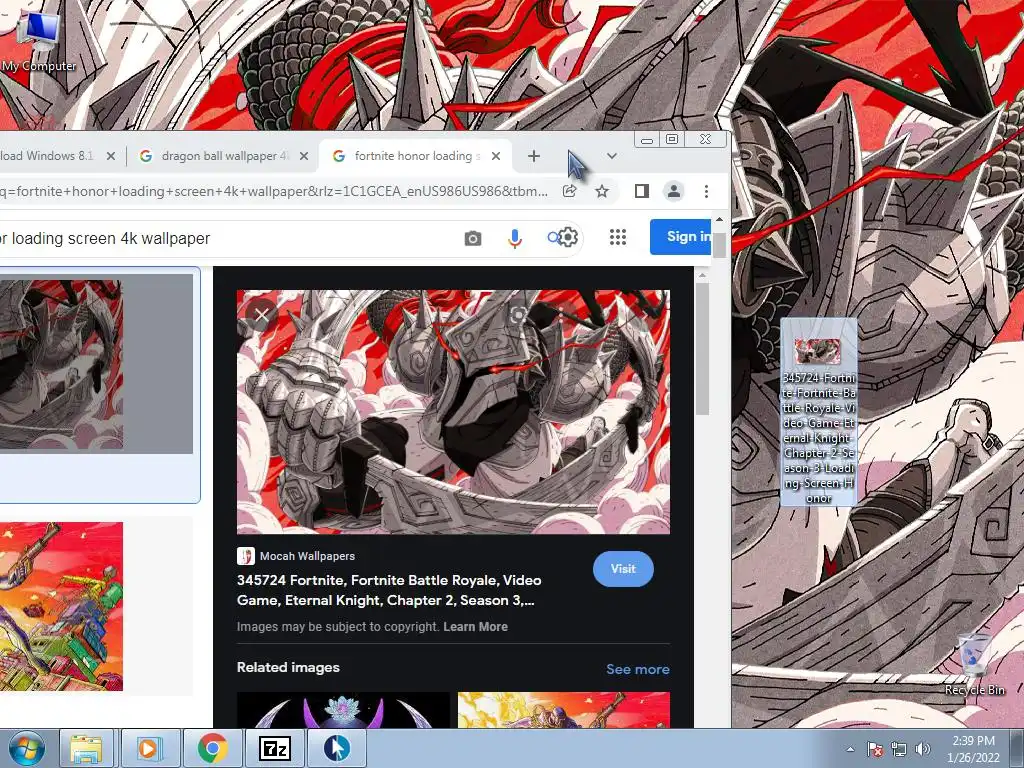The height and width of the screenshot is (768, 1024).
Task: Open the 345724 Fortnite title link
Action: [389, 590]
